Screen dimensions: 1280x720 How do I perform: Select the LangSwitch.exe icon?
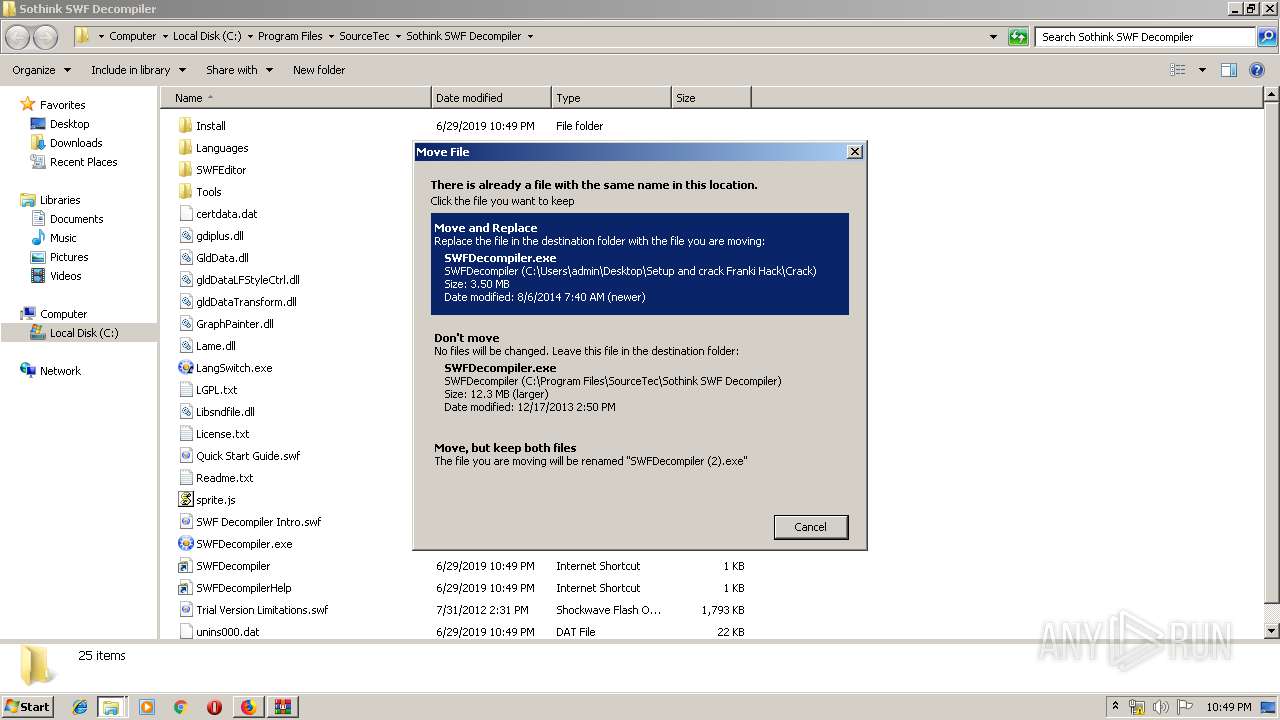tap(185, 368)
